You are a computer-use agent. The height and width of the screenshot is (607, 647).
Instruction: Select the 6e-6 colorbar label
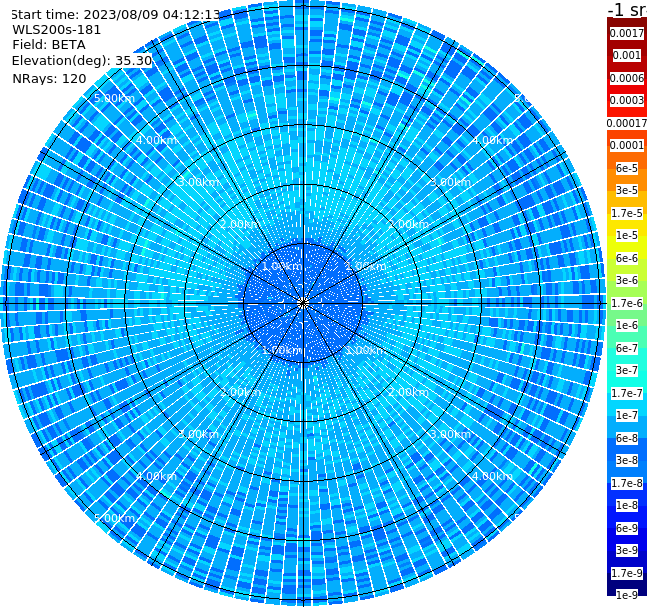click(x=627, y=258)
